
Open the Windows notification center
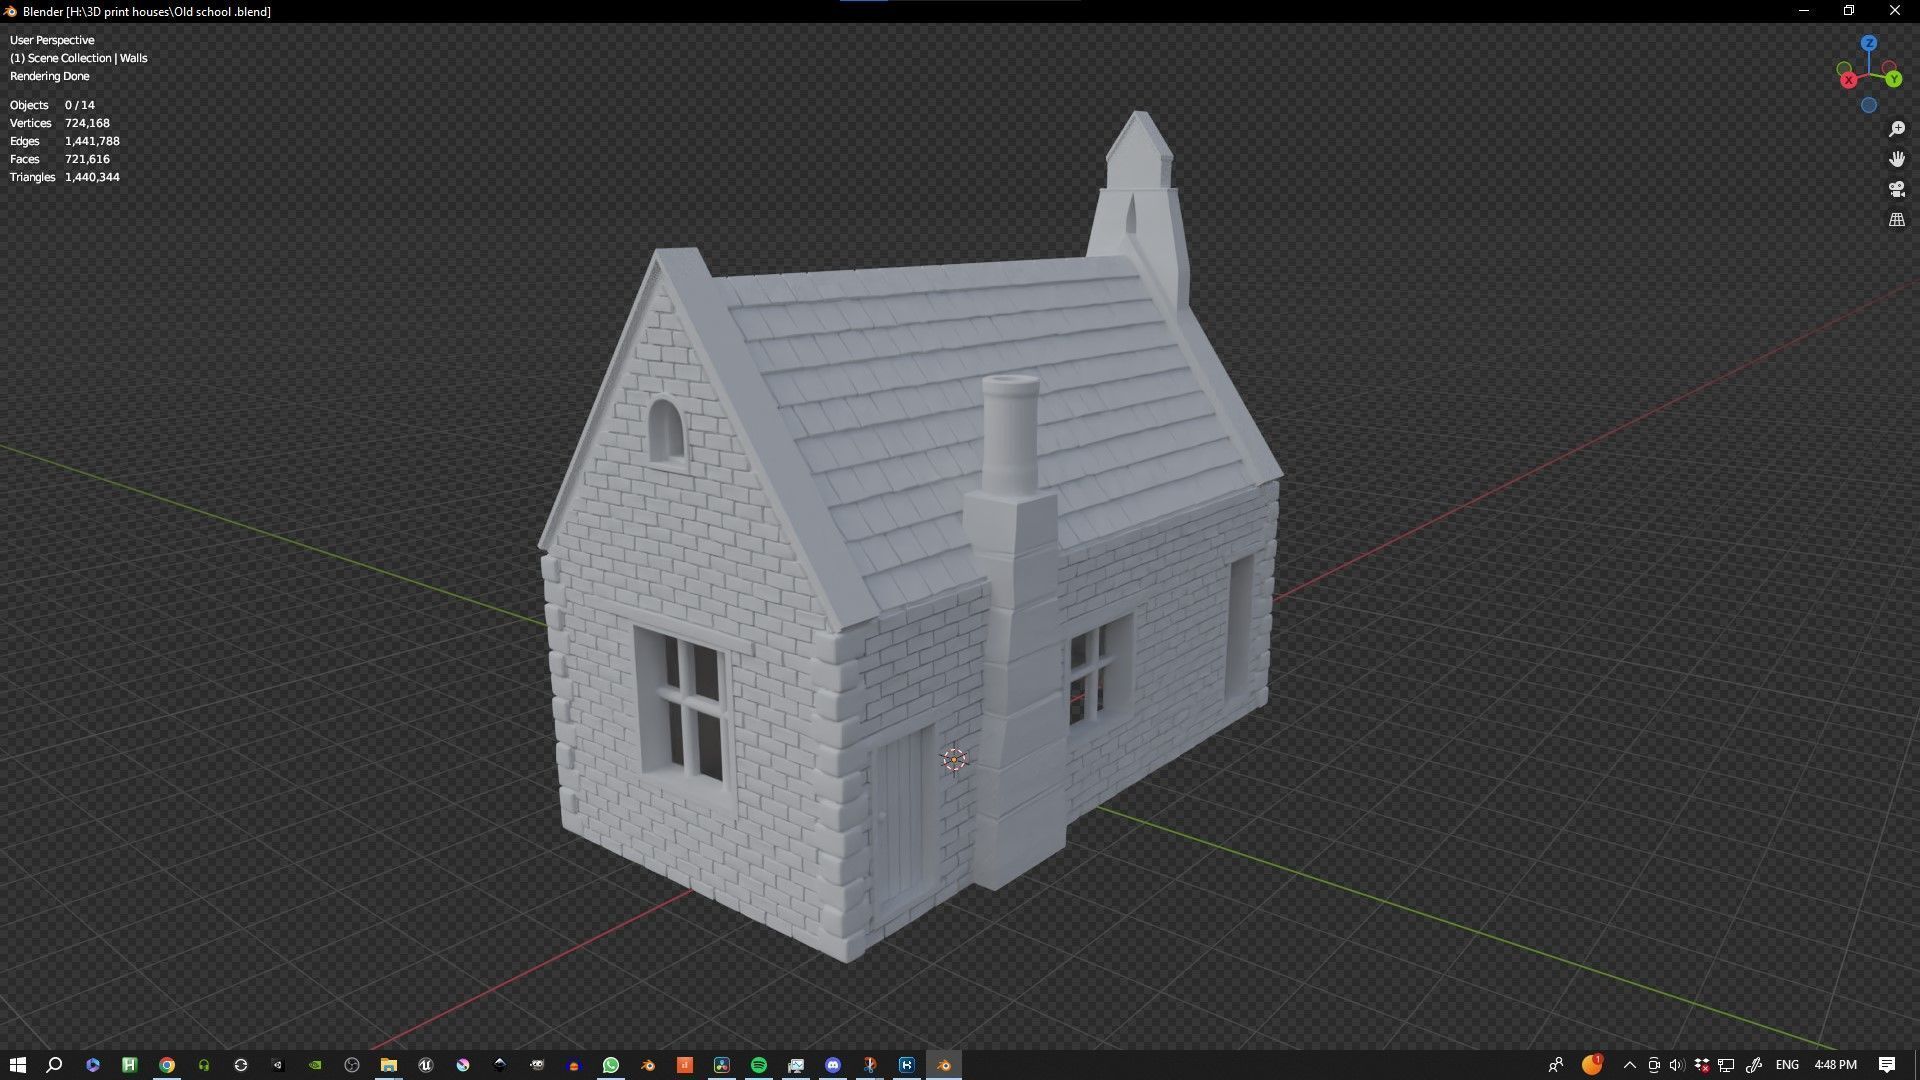point(1886,1065)
